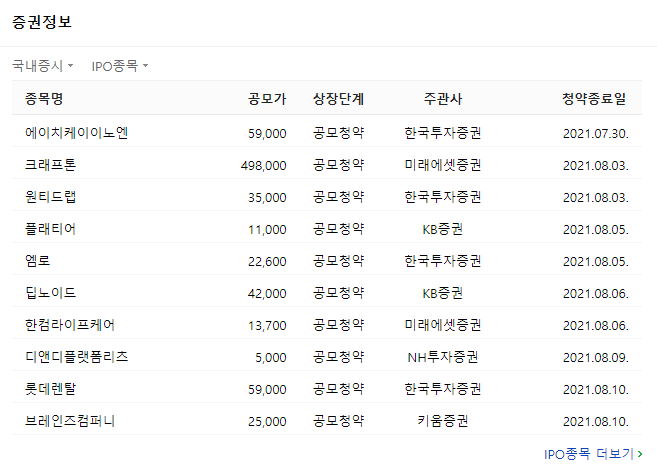This screenshot has width=657, height=470.
Task: Select the 딥노이드 stock name
Action: pyautogui.click(x=50, y=293)
